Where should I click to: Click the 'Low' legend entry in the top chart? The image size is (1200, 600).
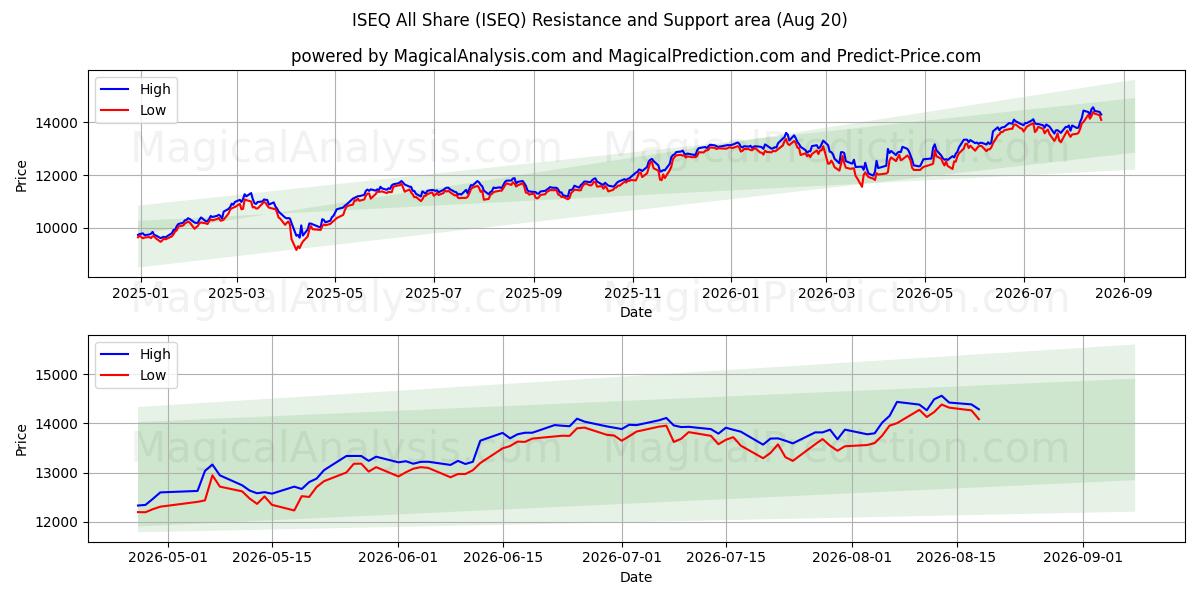(153, 110)
